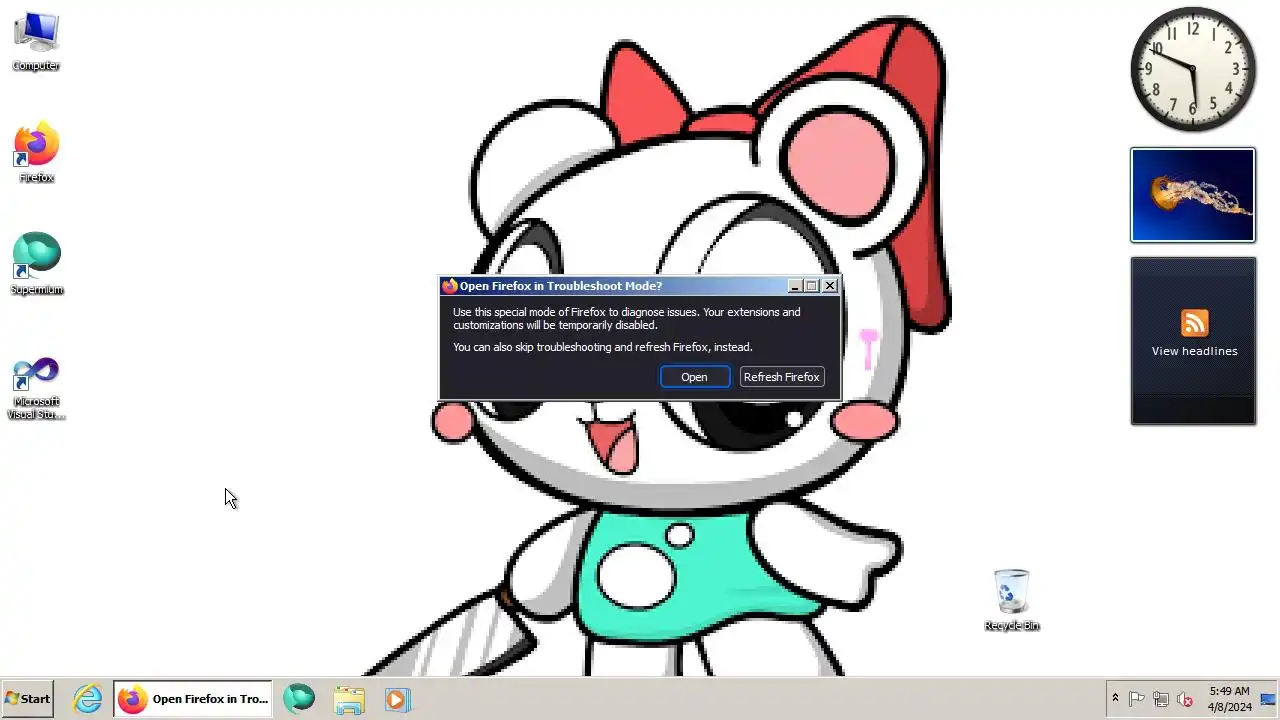Click the muted volume tray icon

[x=1185, y=699]
